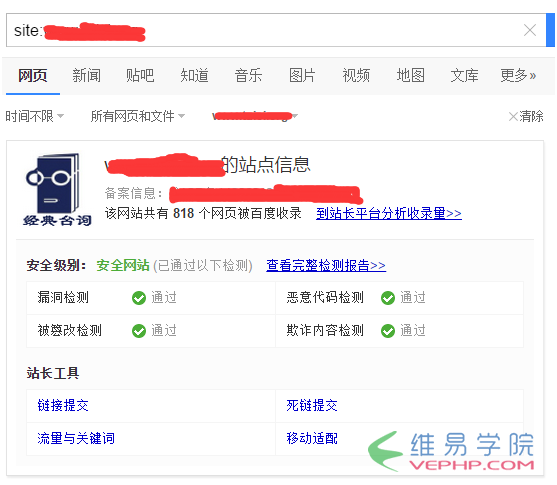This screenshot has width=557, height=485.
Task: Open the 链接提交 webmaster tool link
Action: click(x=63, y=405)
